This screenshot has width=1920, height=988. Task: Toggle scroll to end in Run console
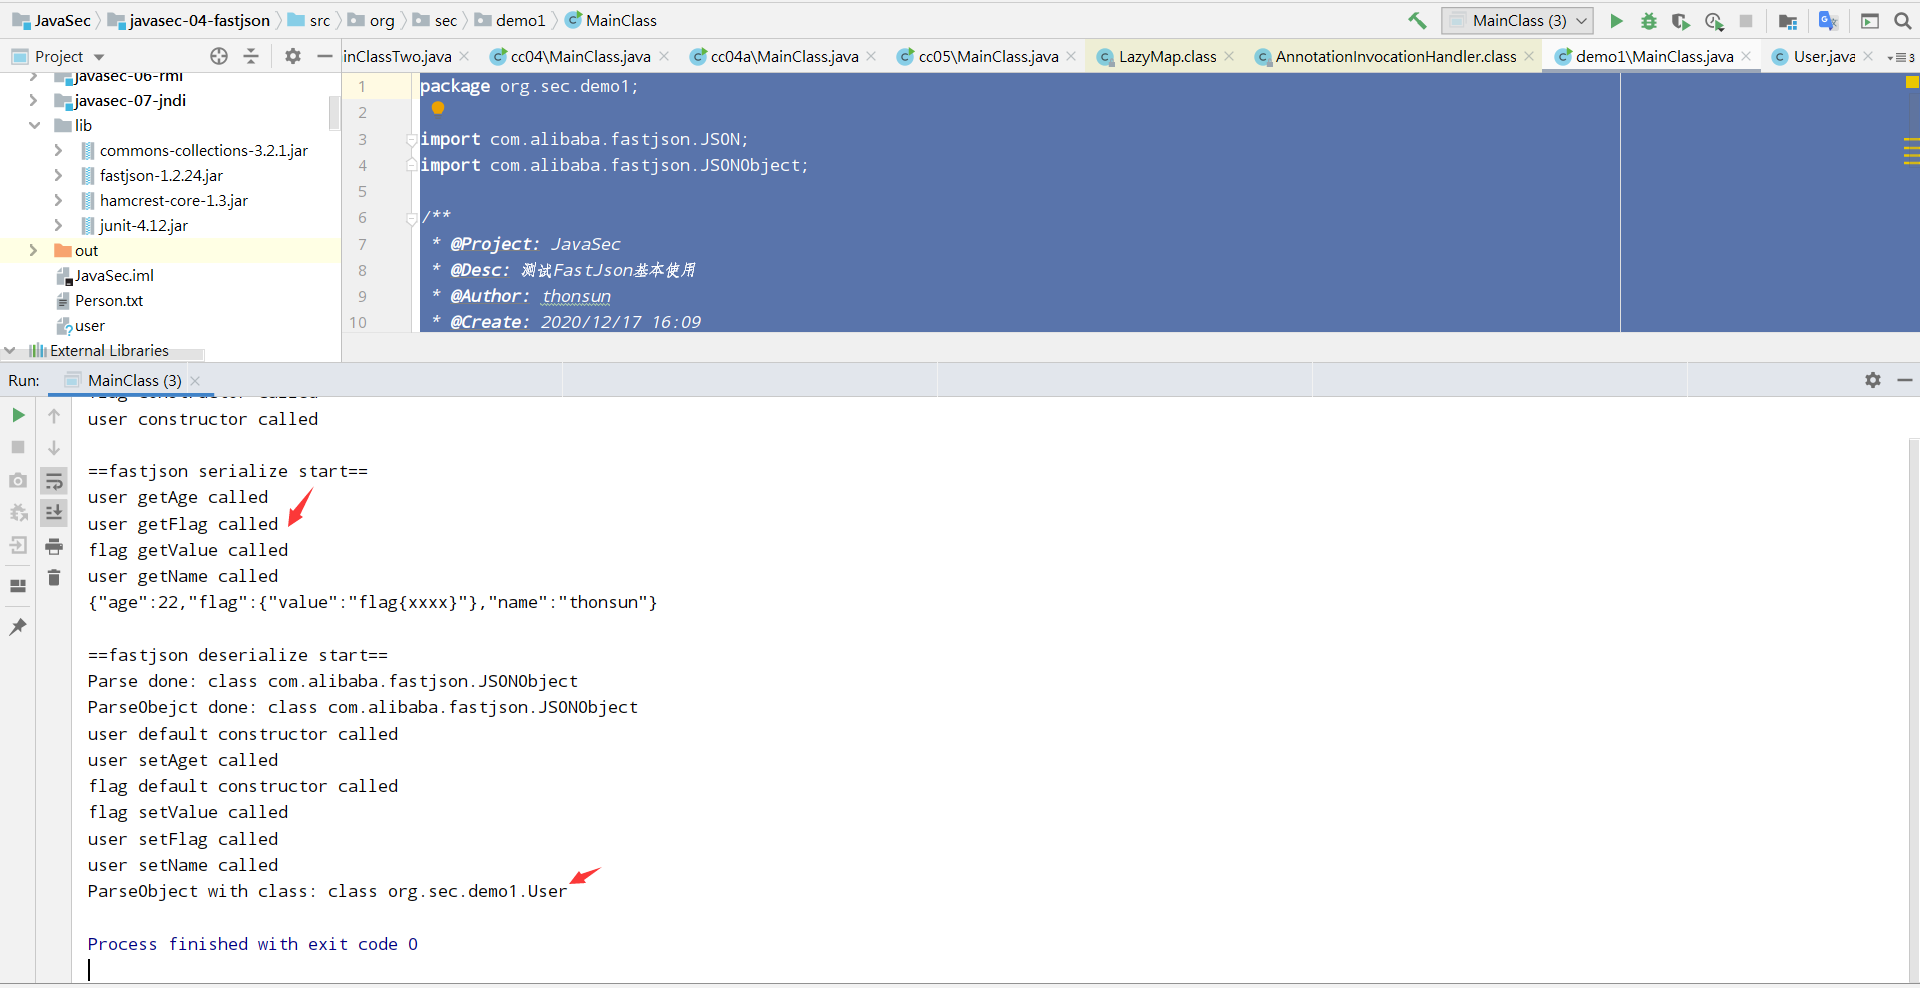(x=54, y=513)
